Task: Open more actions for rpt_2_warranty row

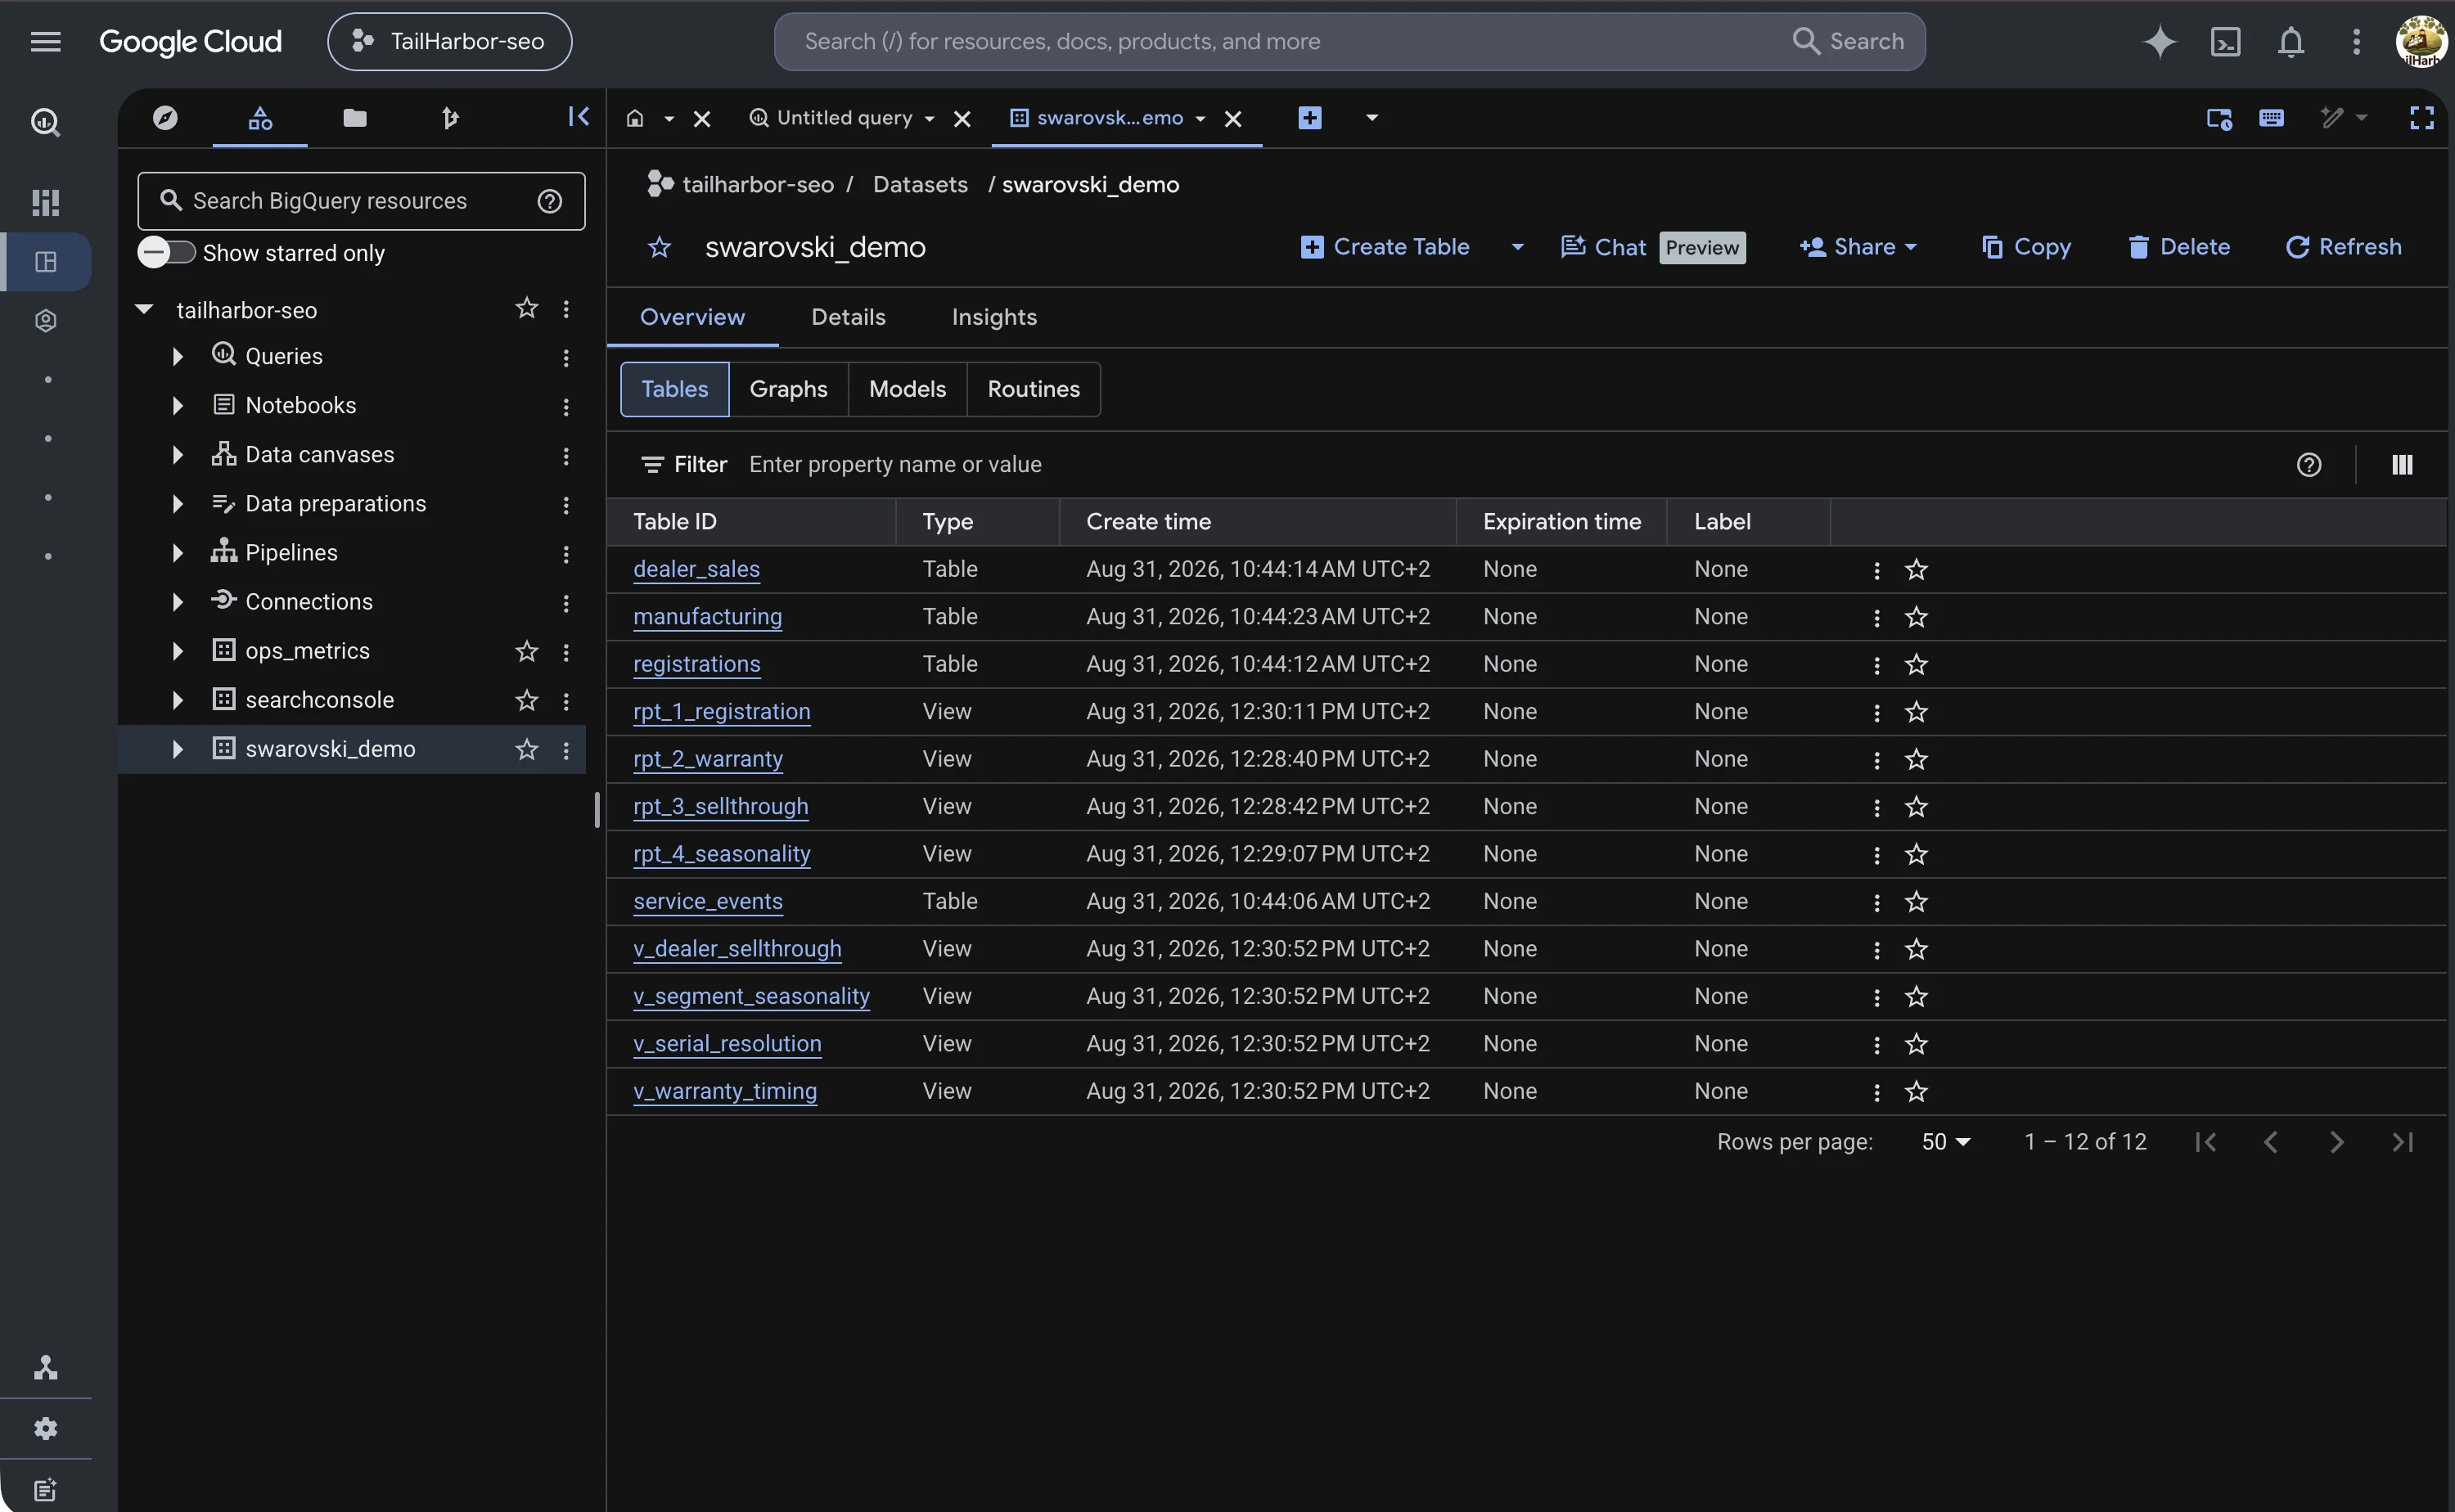Action: click(x=1876, y=760)
